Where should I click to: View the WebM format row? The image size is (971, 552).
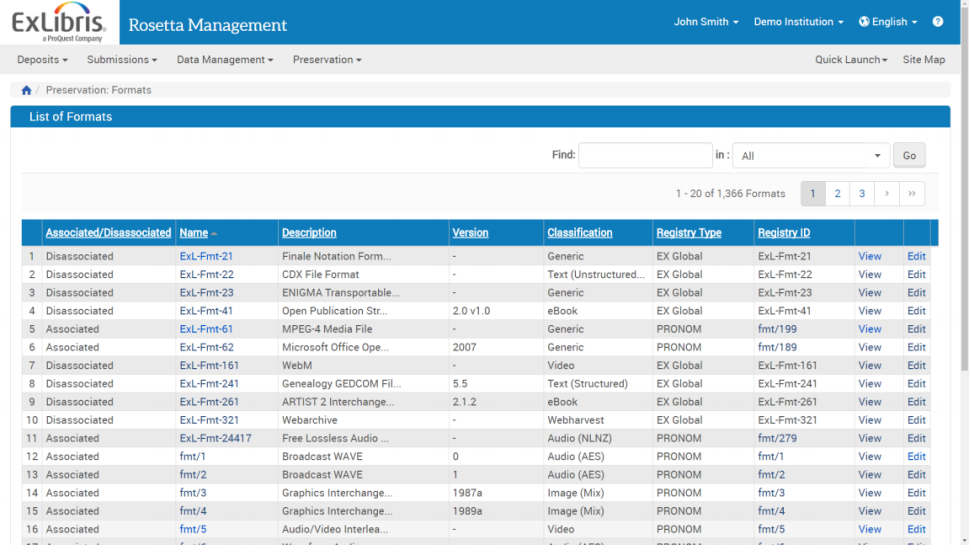(869, 366)
